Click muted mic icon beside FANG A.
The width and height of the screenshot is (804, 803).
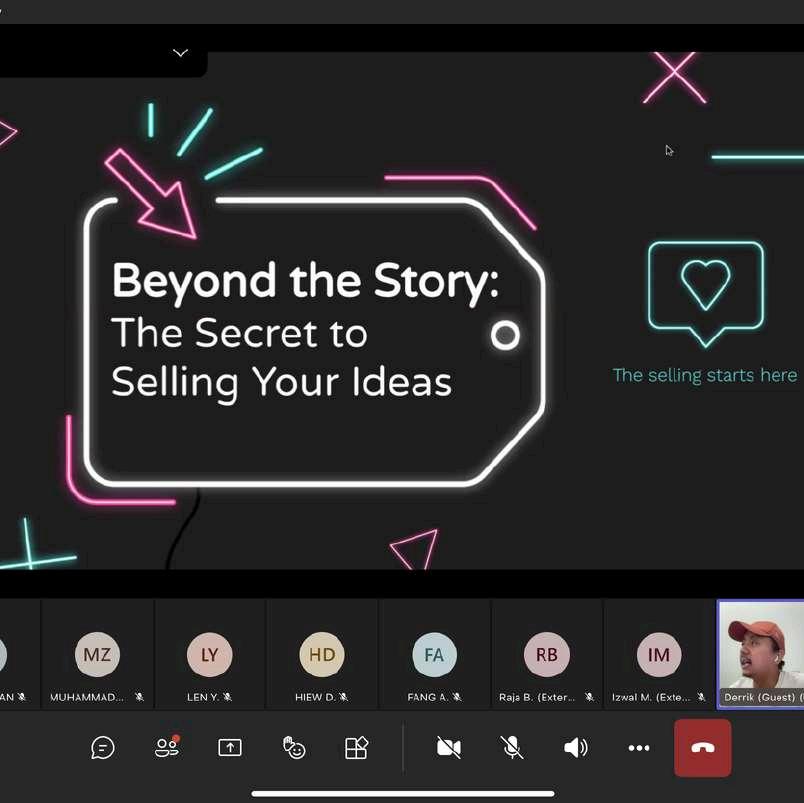tap(456, 697)
